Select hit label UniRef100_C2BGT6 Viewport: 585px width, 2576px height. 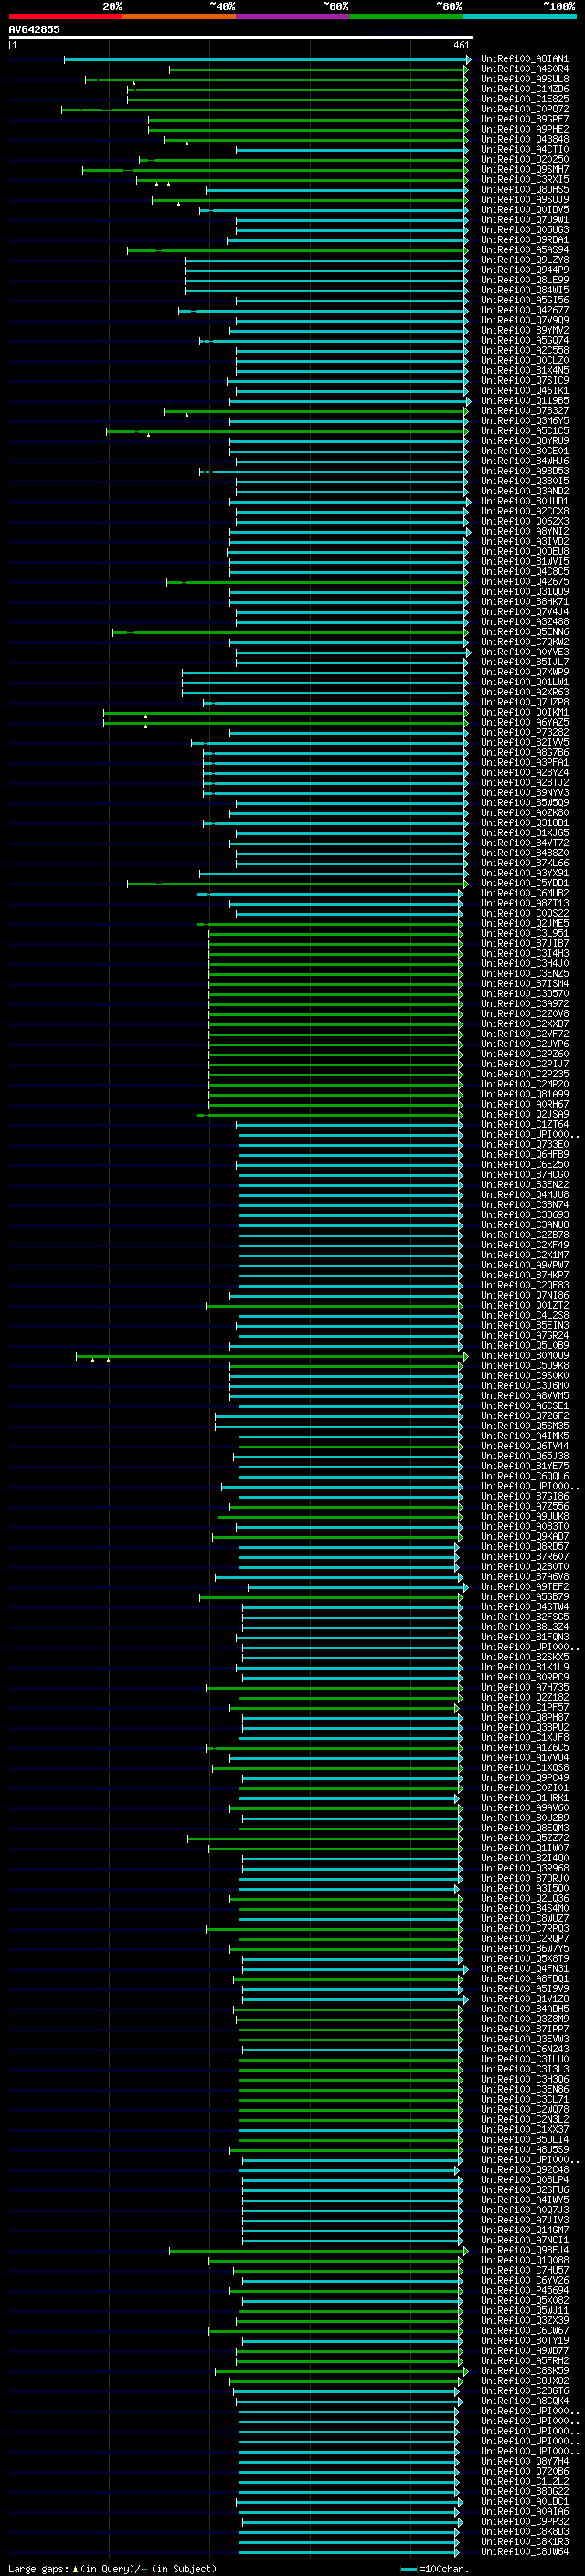tap(524, 2390)
